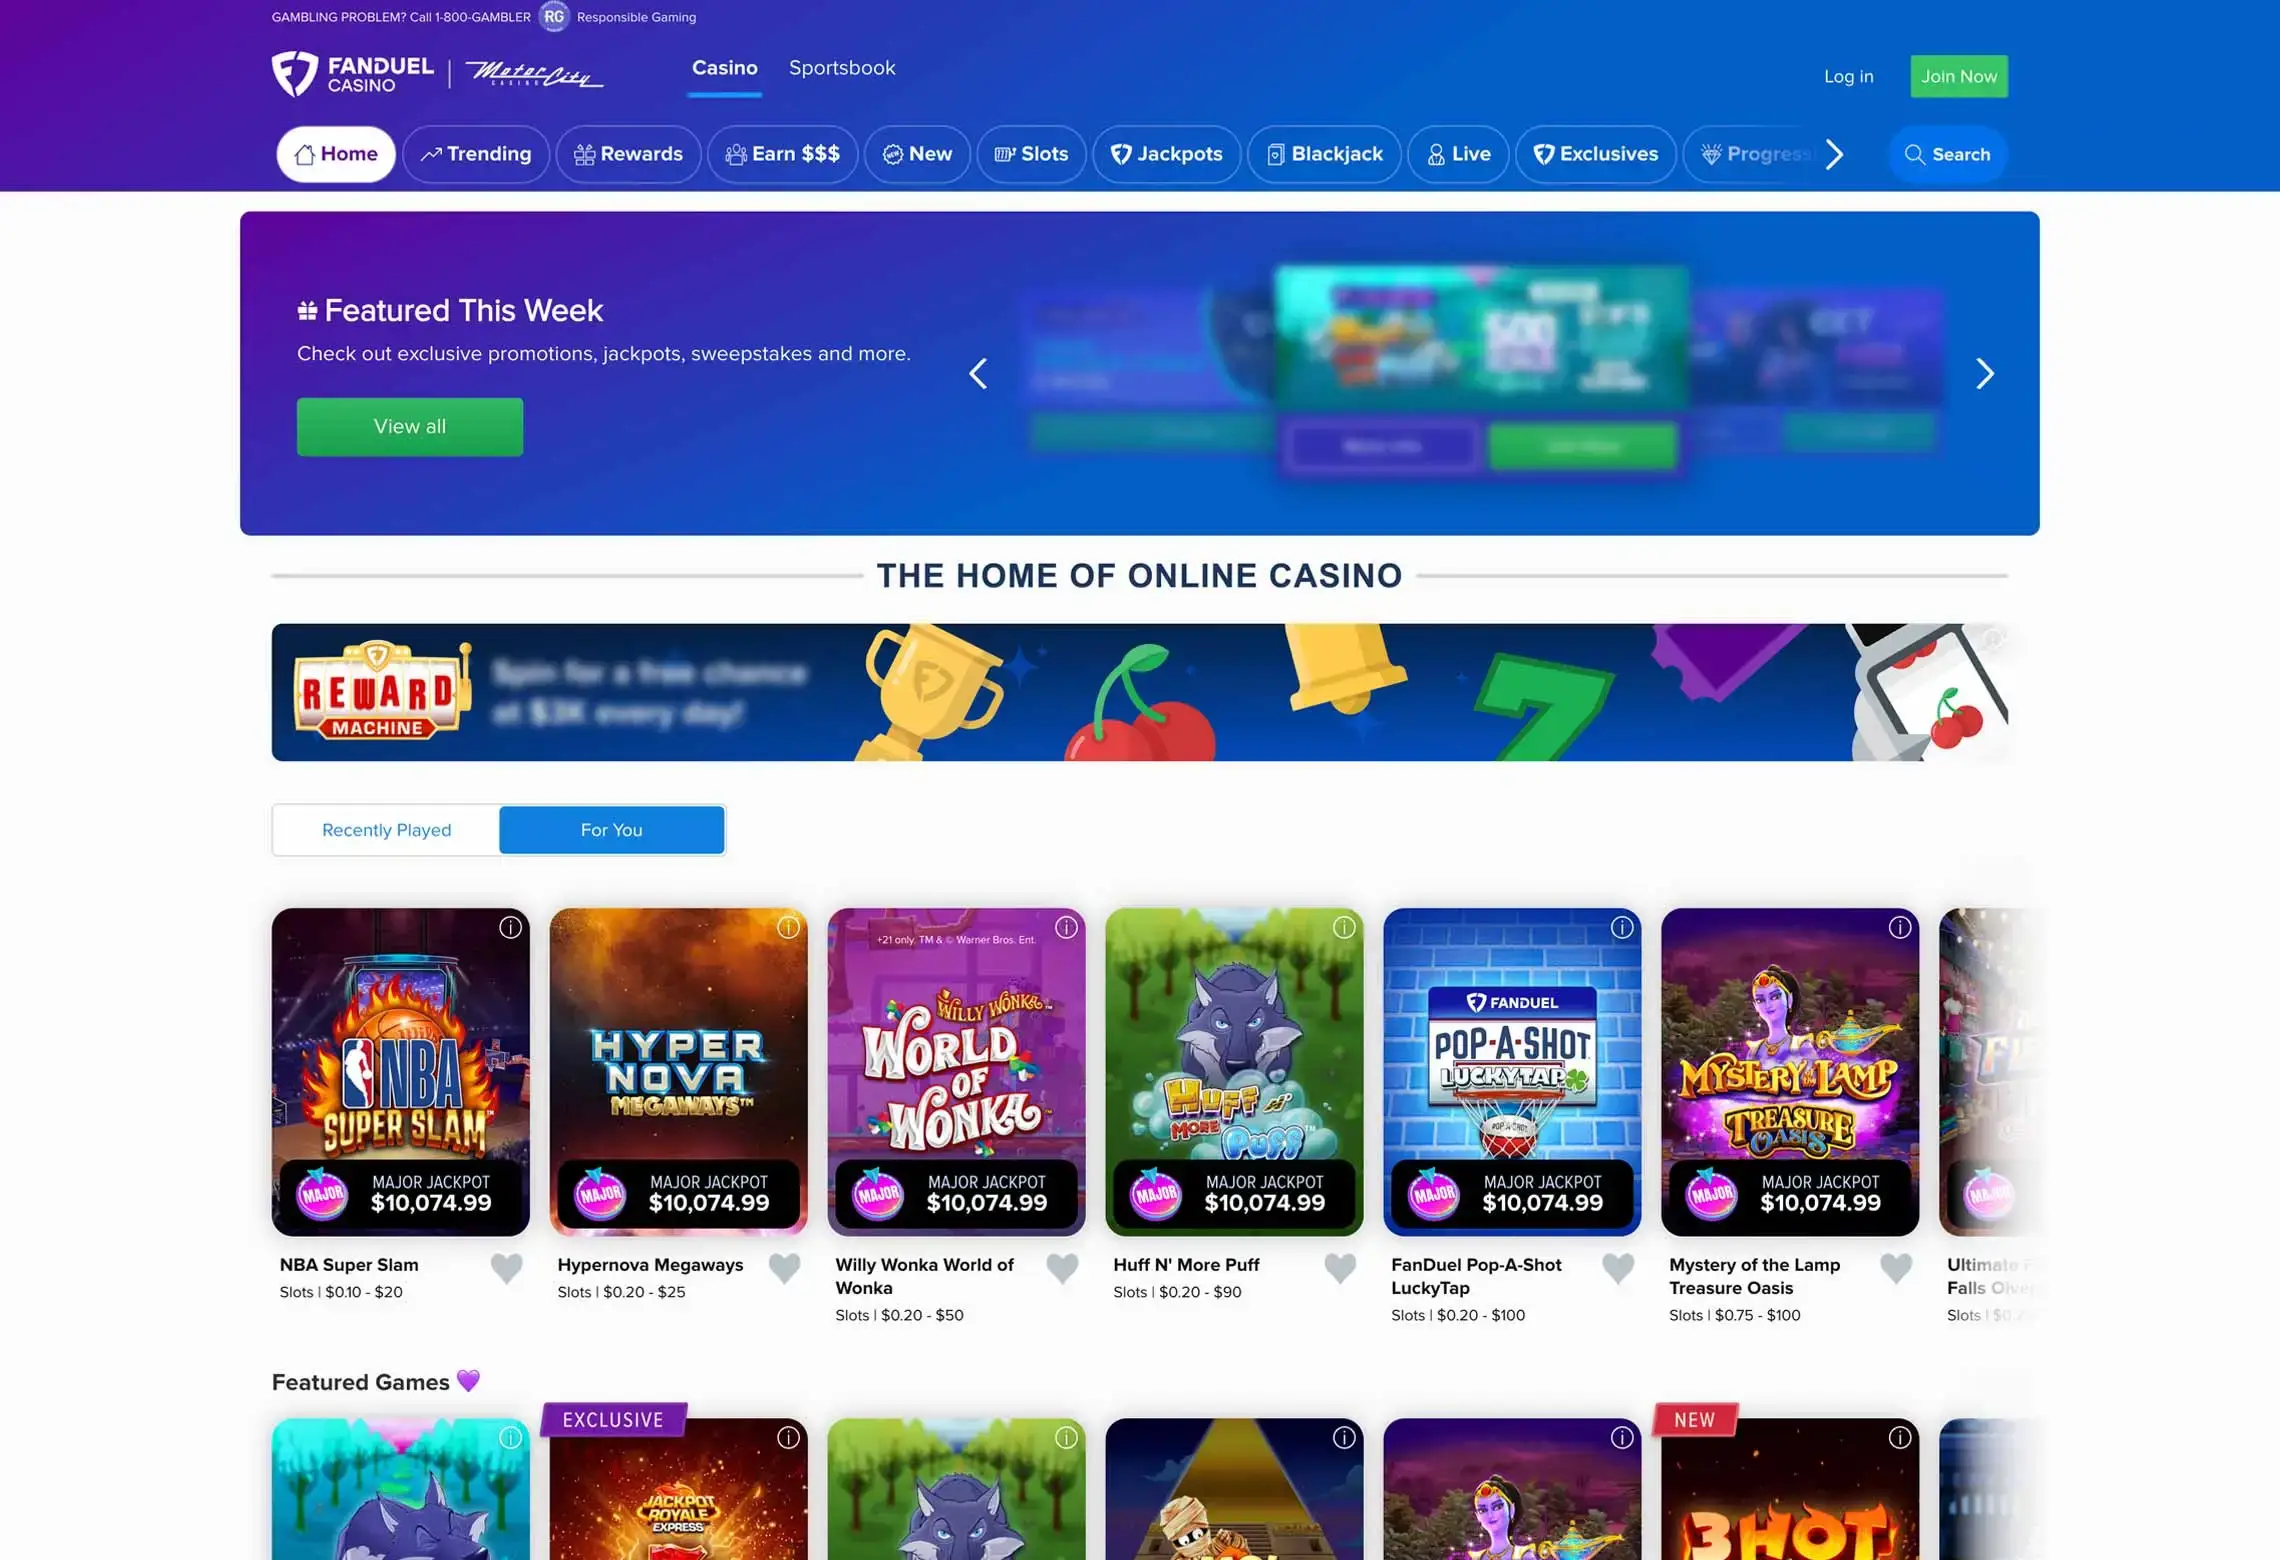
Task: Open info icon on Mystery of the Lamp
Action: coord(1900,928)
